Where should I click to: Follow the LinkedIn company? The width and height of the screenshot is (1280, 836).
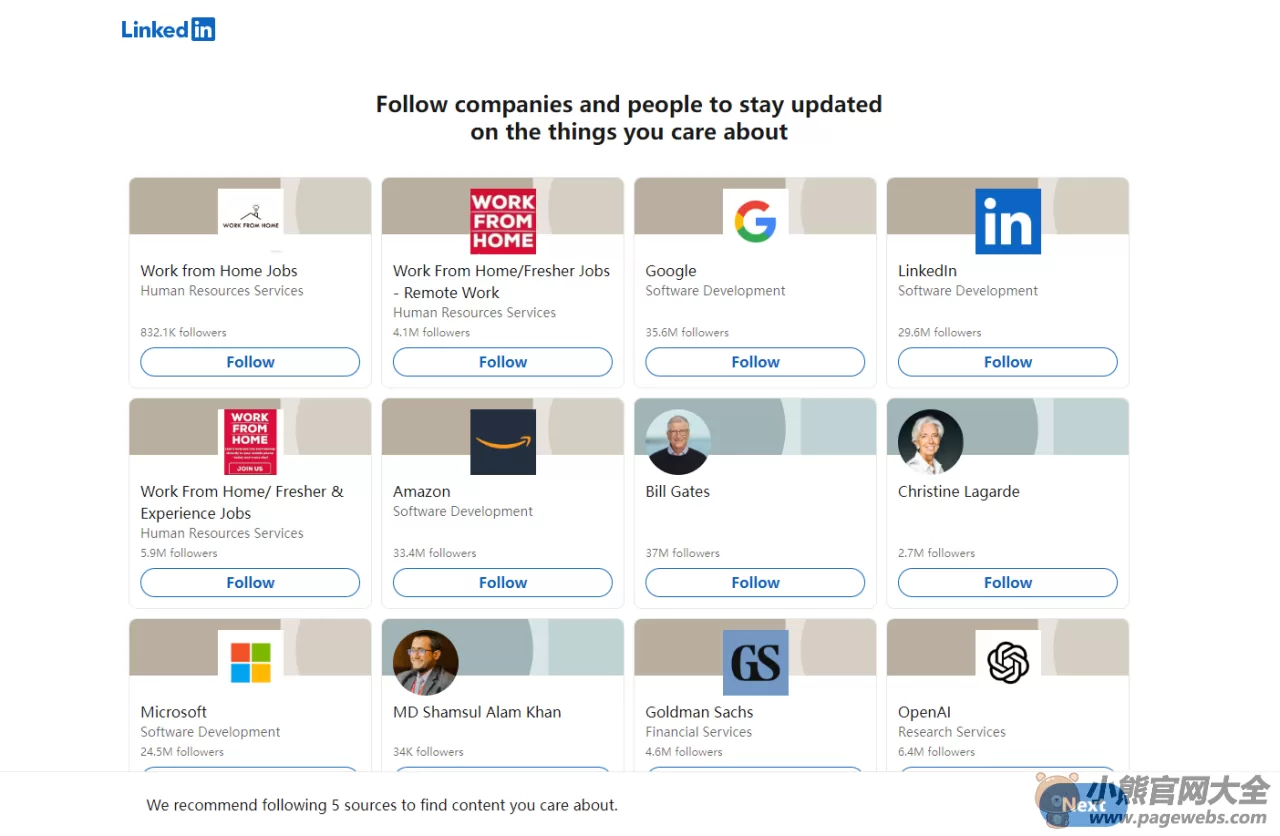pyautogui.click(x=1008, y=362)
